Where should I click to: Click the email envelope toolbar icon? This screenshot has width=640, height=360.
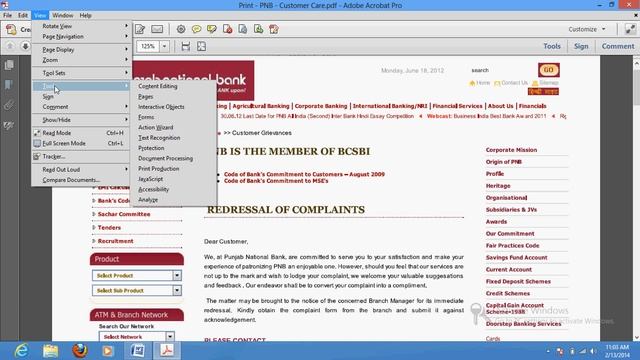tap(157, 29)
